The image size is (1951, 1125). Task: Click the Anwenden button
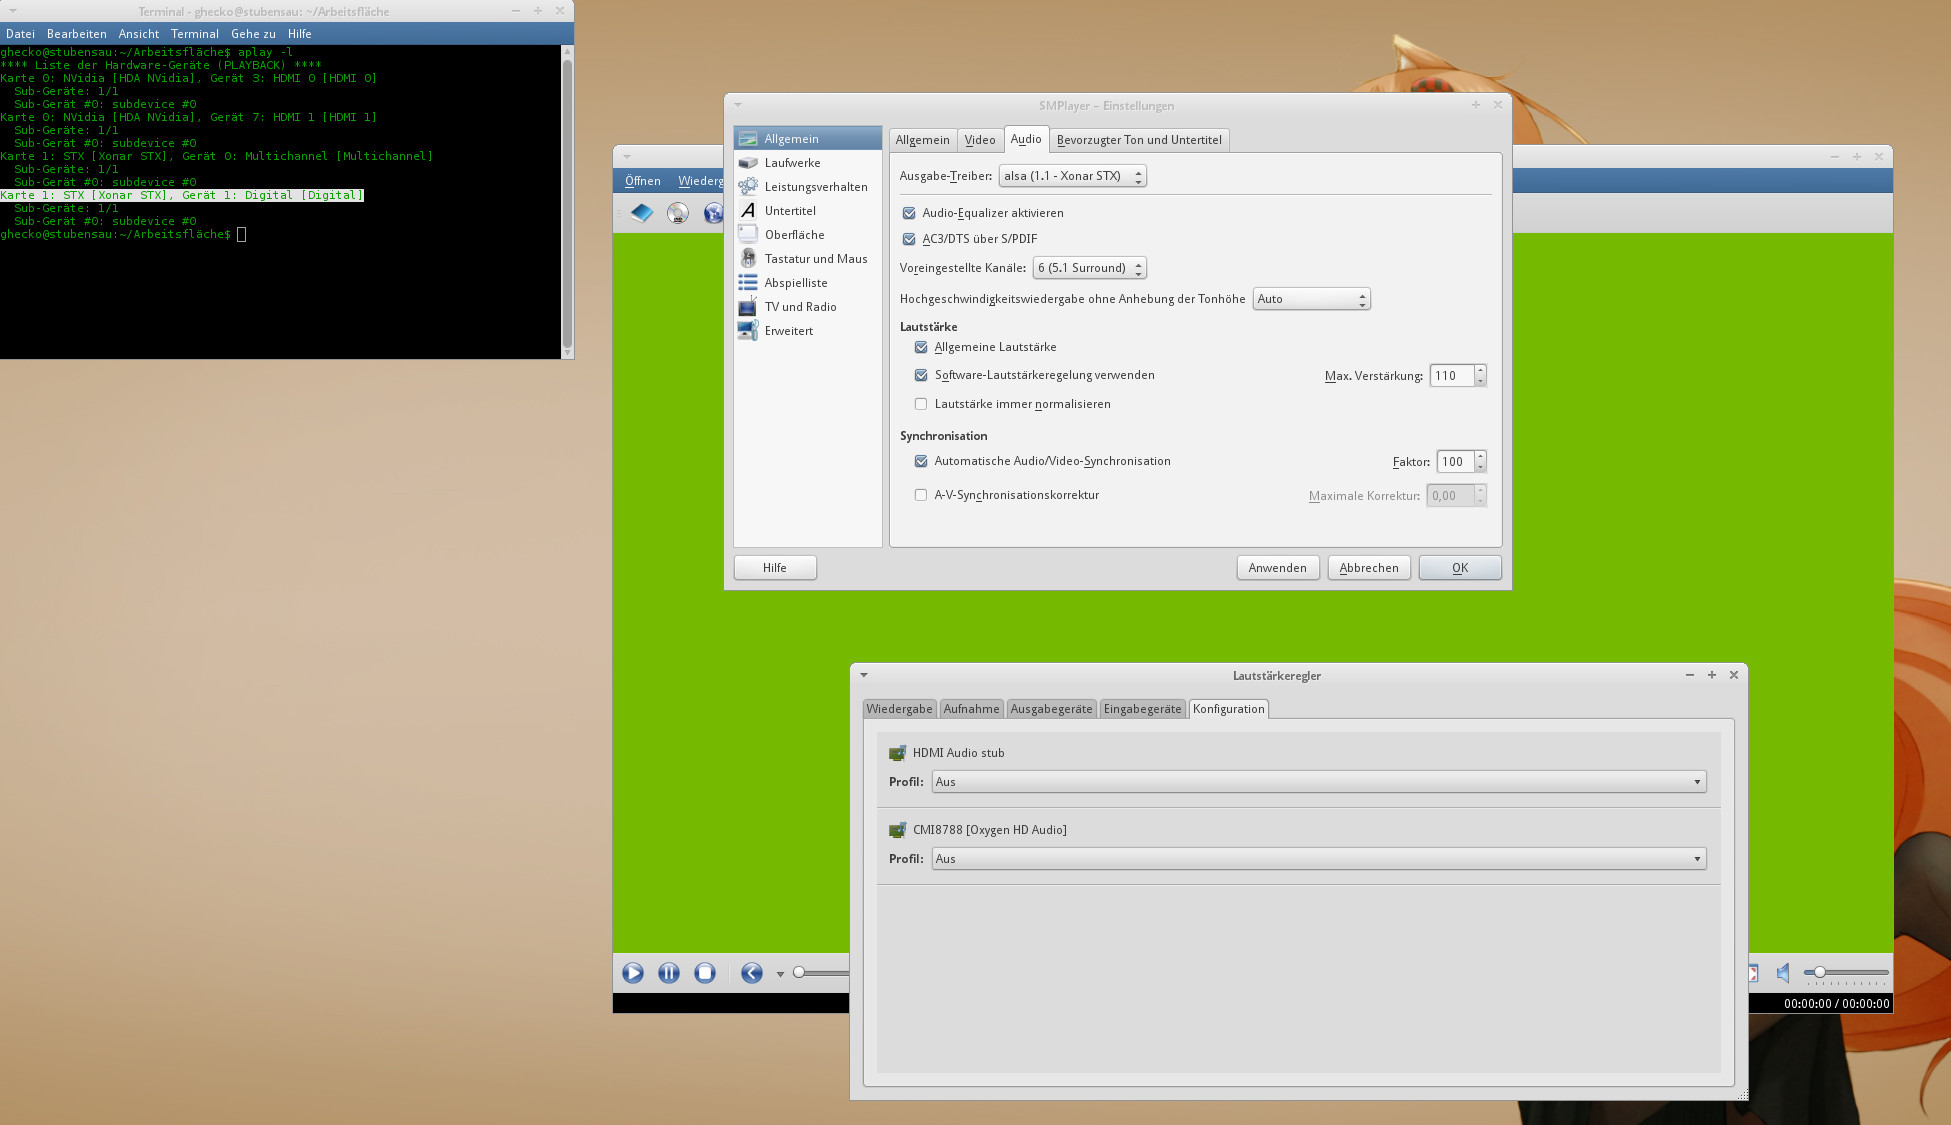(x=1277, y=568)
